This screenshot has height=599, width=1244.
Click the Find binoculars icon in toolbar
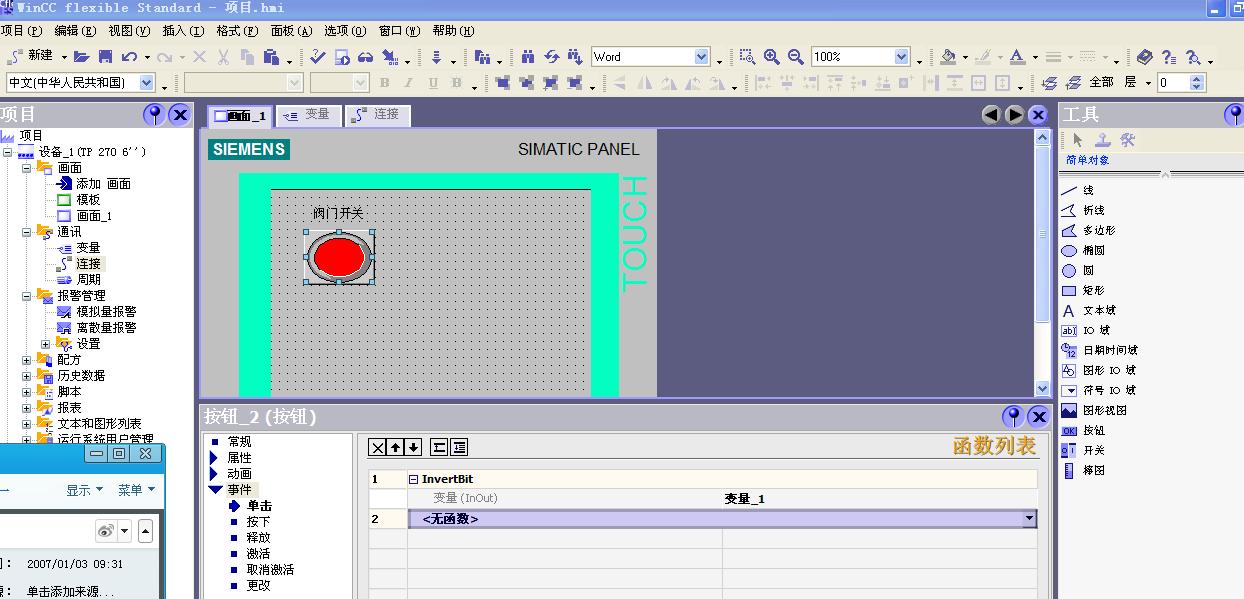528,57
